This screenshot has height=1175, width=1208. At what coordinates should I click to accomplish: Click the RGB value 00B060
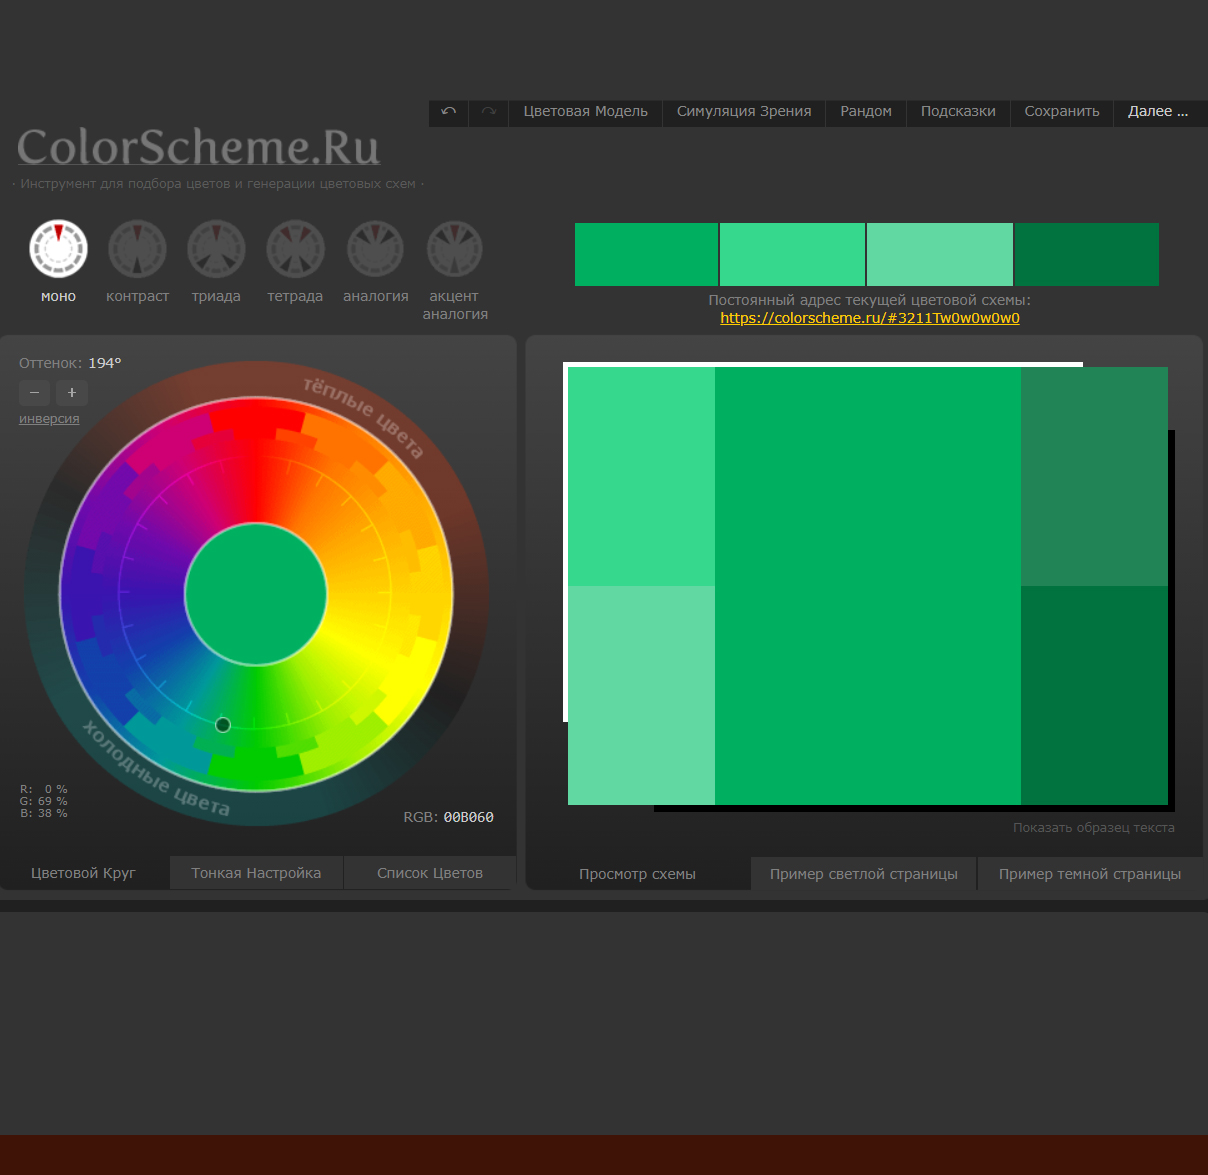[x=468, y=817]
